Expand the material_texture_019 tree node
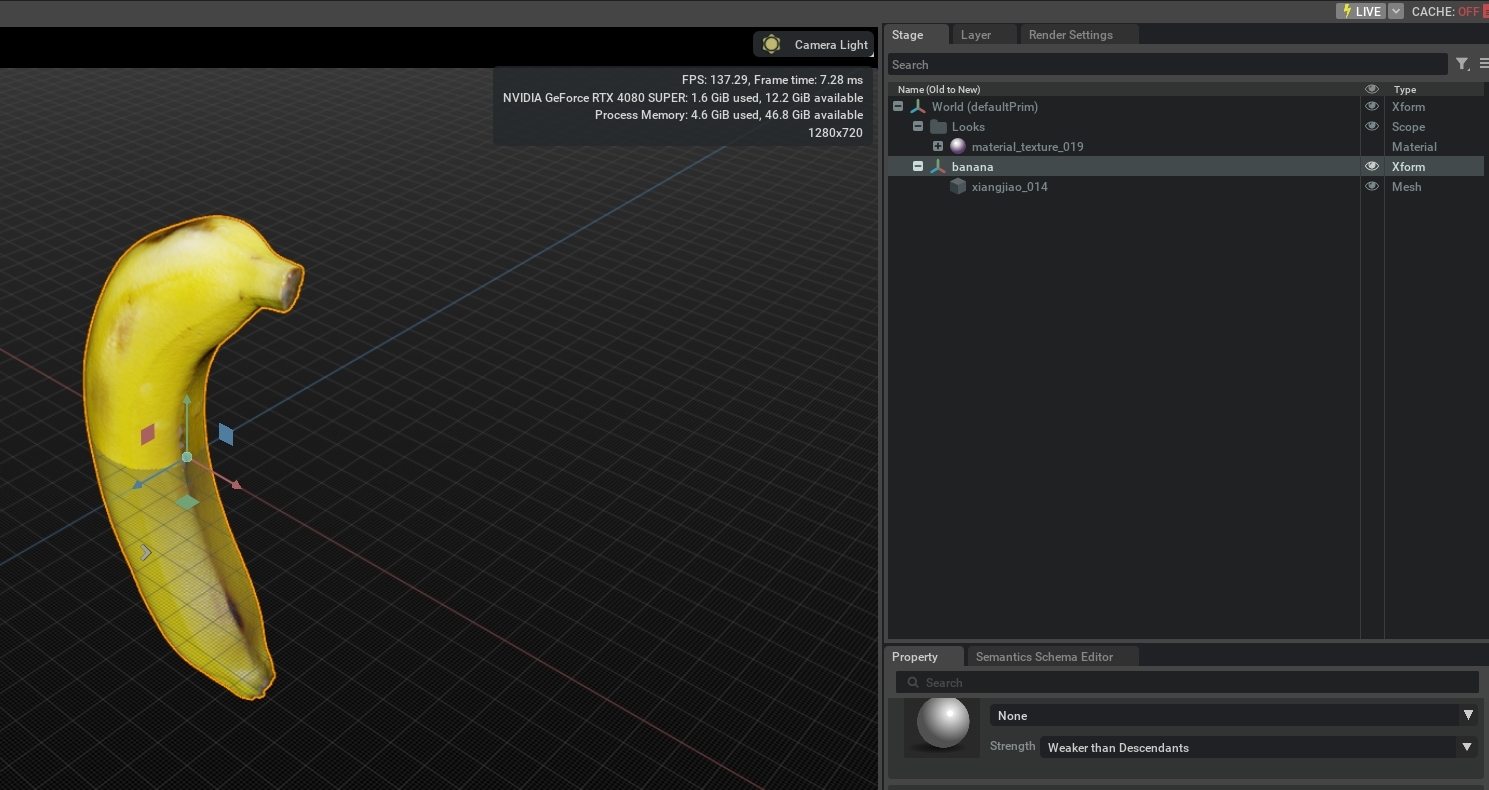Screen dimensions: 1489x790 click(x=938, y=147)
